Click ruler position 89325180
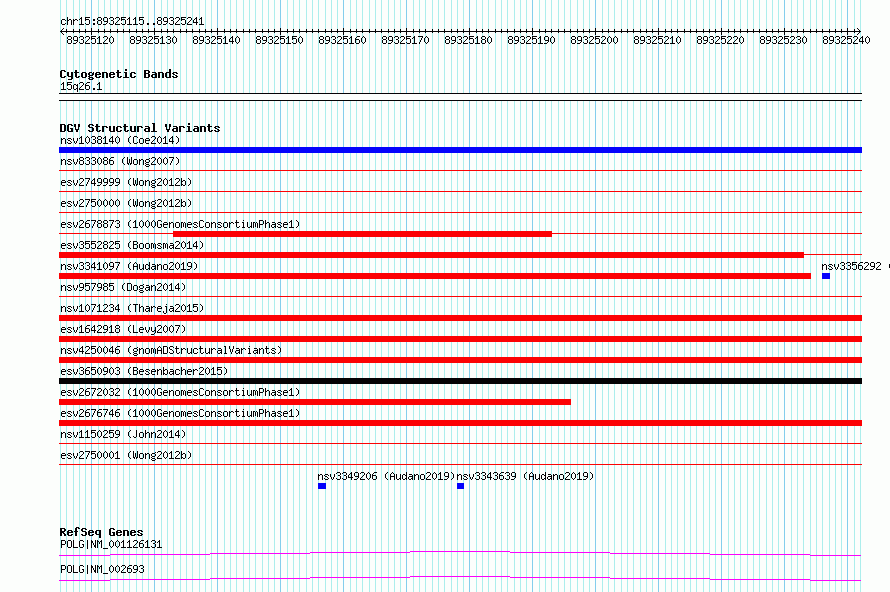Image resolution: width=890 pixels, height=592 pixels. pyautogui.click(x=468, y=40)
